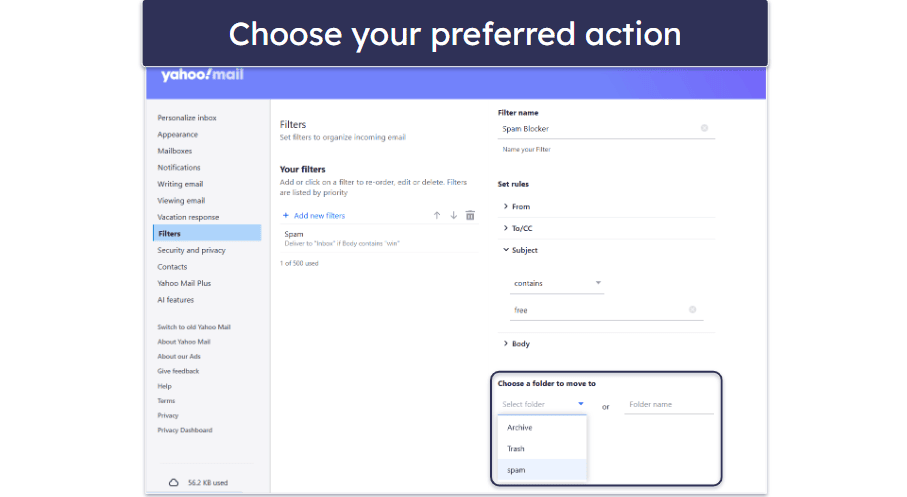Expand the To/CC rule section
This screenshot has height=497, width=907.
pyautogui.click(x=517, y=229)
